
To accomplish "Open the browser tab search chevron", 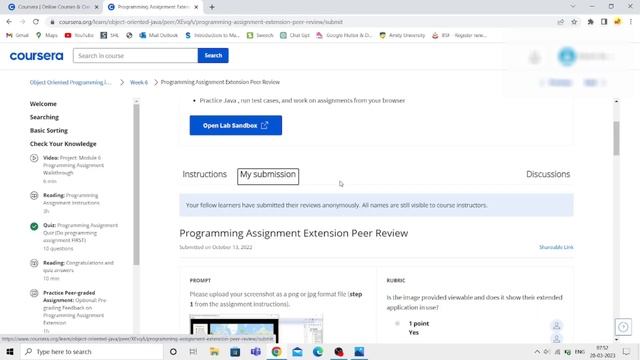I will click(x=573, y=7).
